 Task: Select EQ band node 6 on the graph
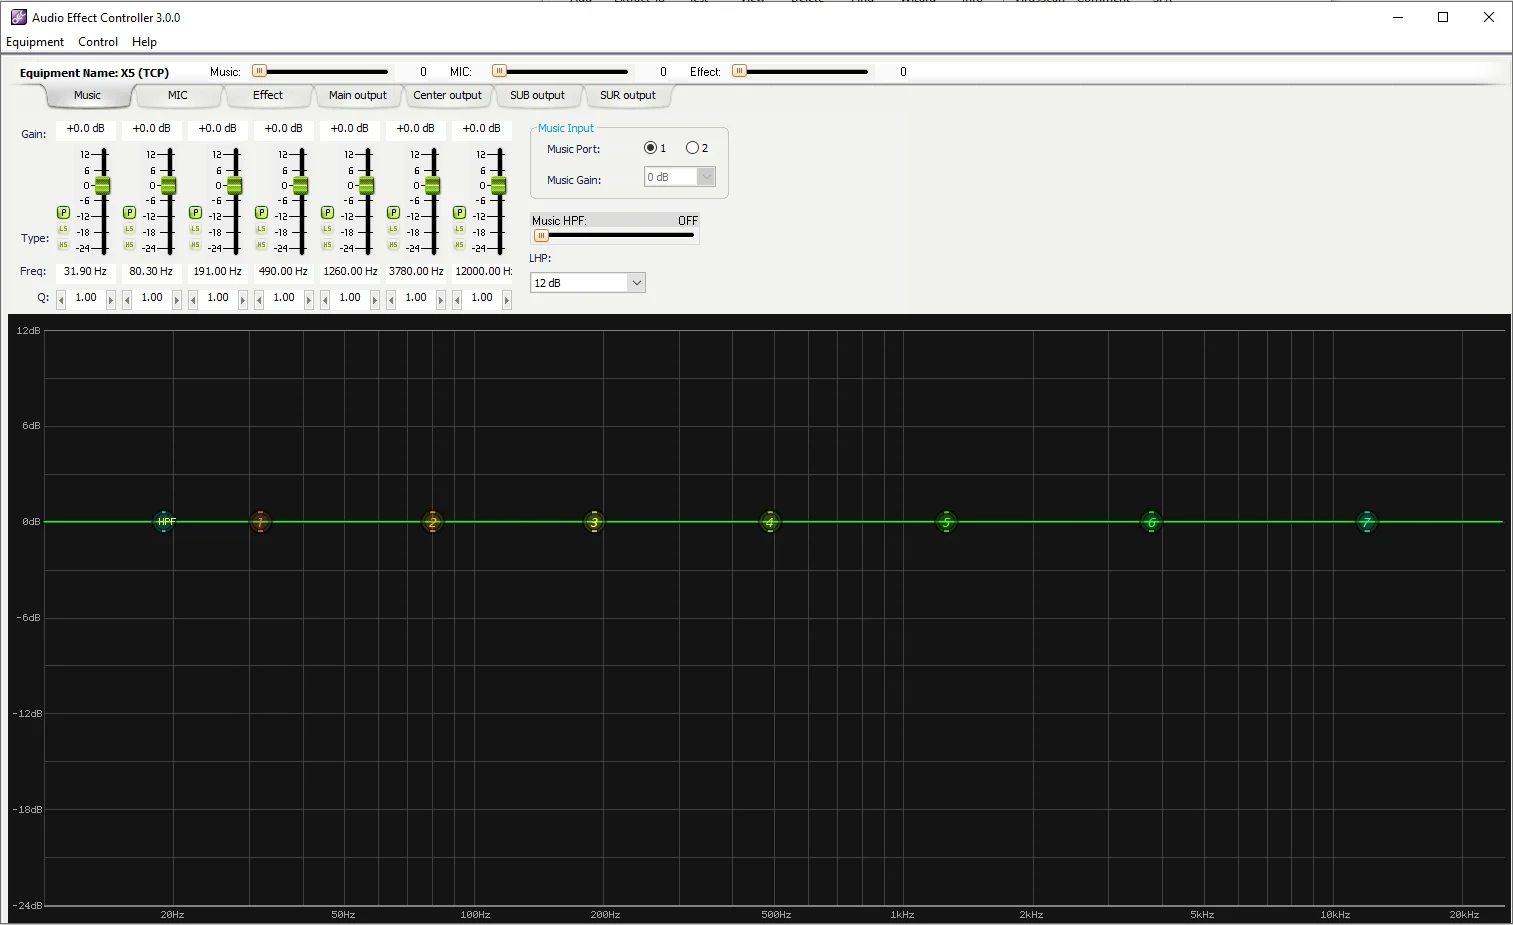click(x=1151, y=522)
